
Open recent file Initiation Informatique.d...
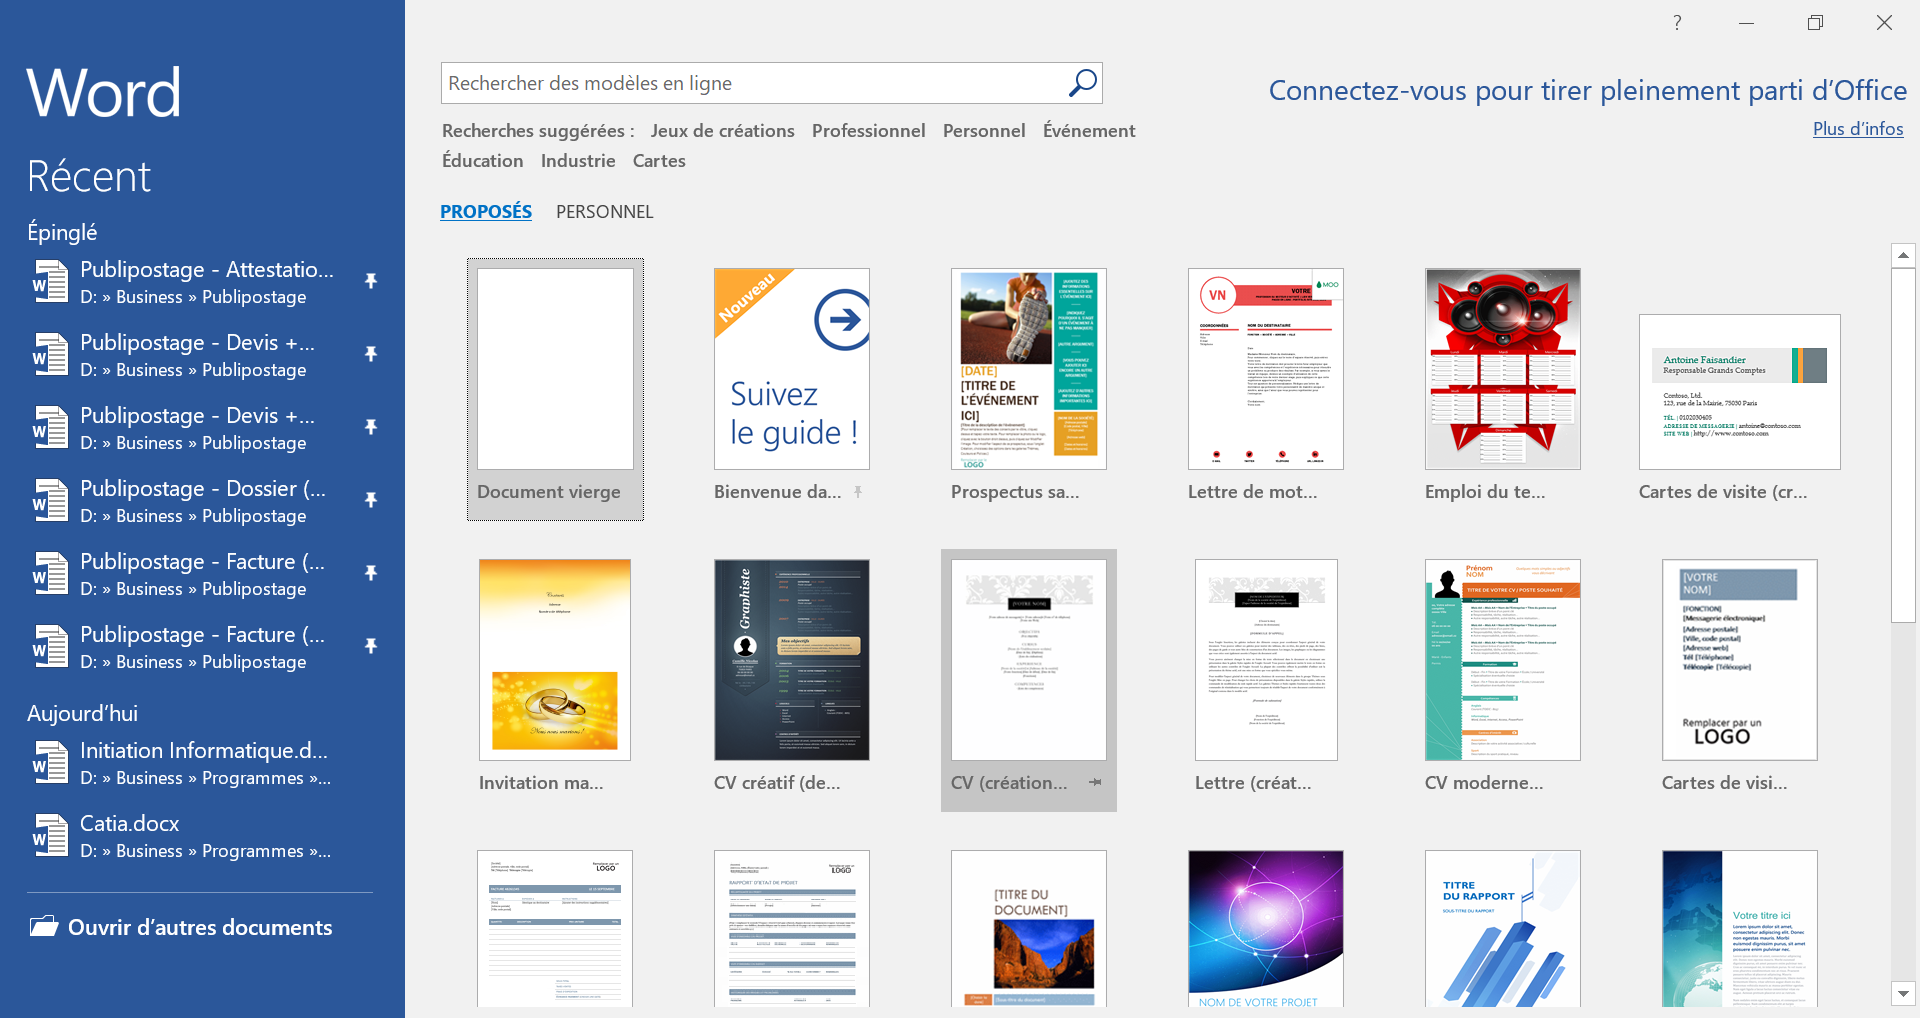point(200,763)
